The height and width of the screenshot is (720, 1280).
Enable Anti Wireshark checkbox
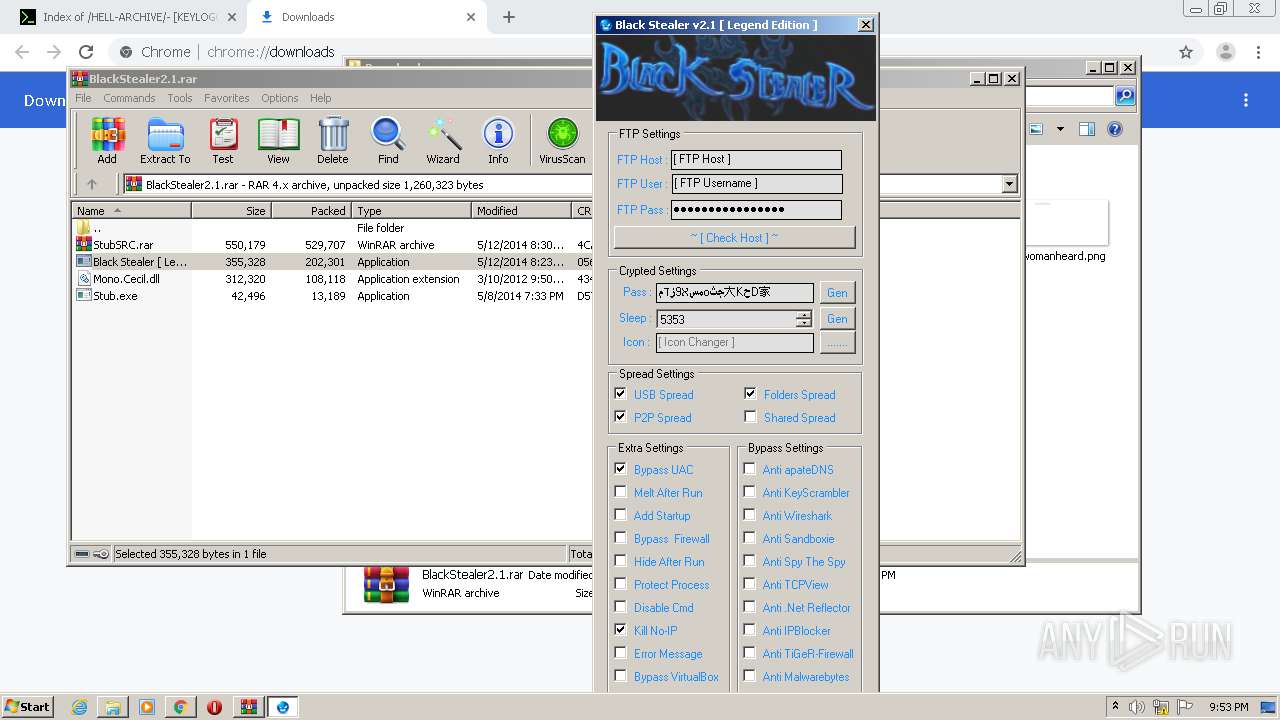(749, 515)
